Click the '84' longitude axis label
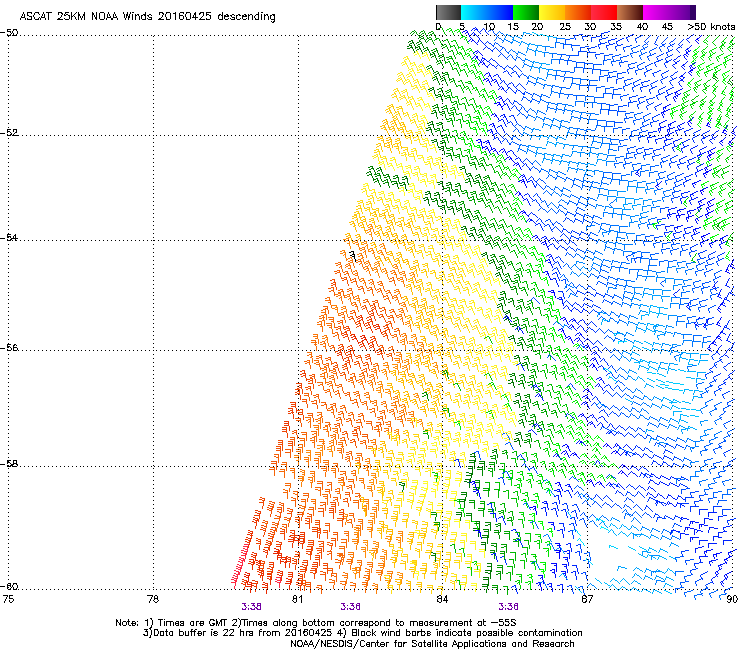The width and height of the screenshot is (740, 650). coord(442,599)
